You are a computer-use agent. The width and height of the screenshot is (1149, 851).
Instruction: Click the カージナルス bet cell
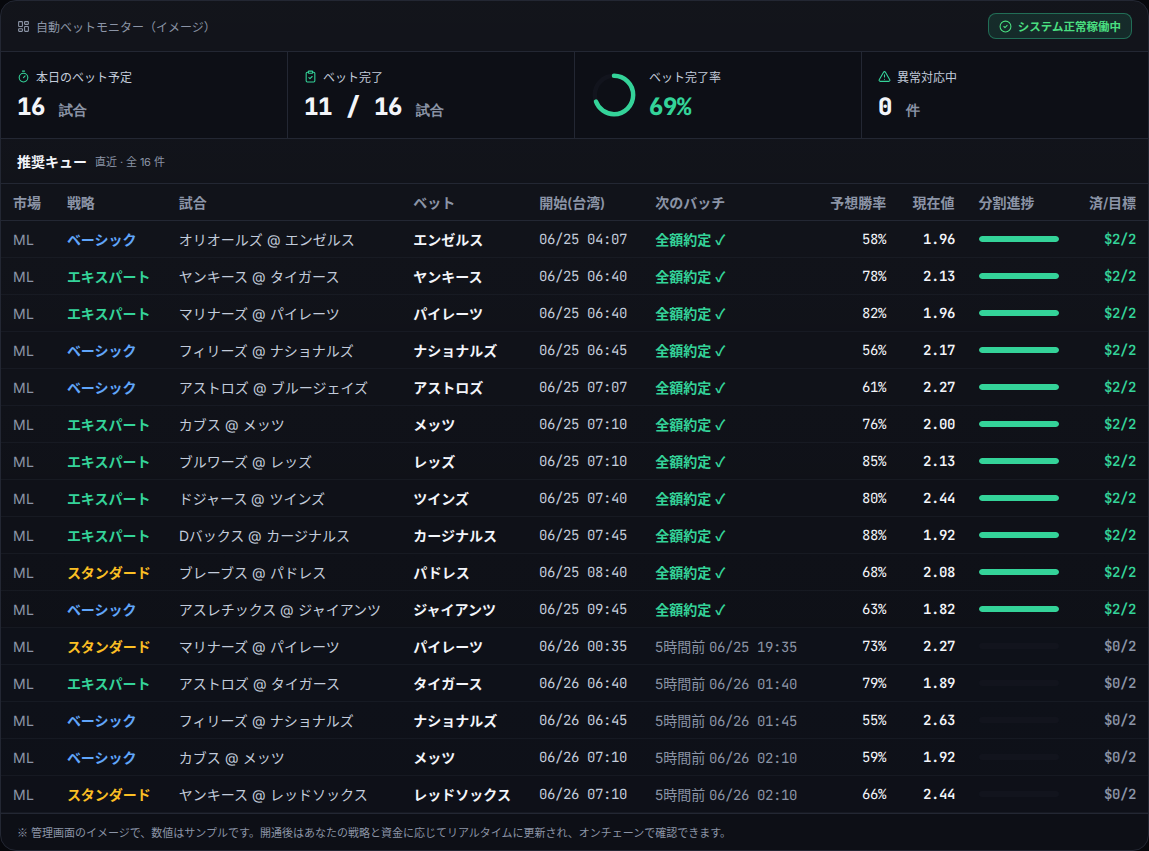click(x=455, y=536)
